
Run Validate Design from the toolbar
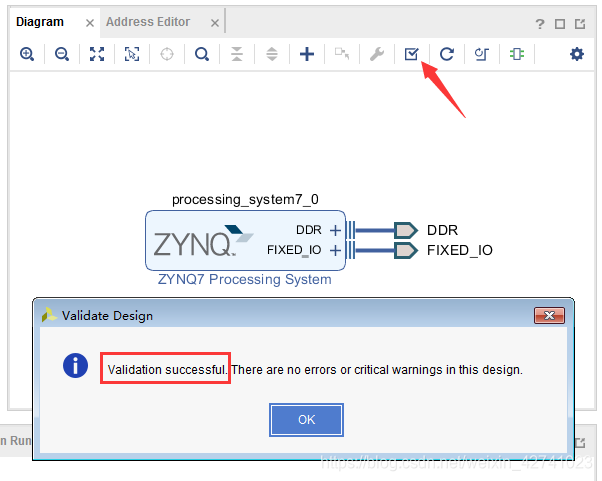[412, 54]
